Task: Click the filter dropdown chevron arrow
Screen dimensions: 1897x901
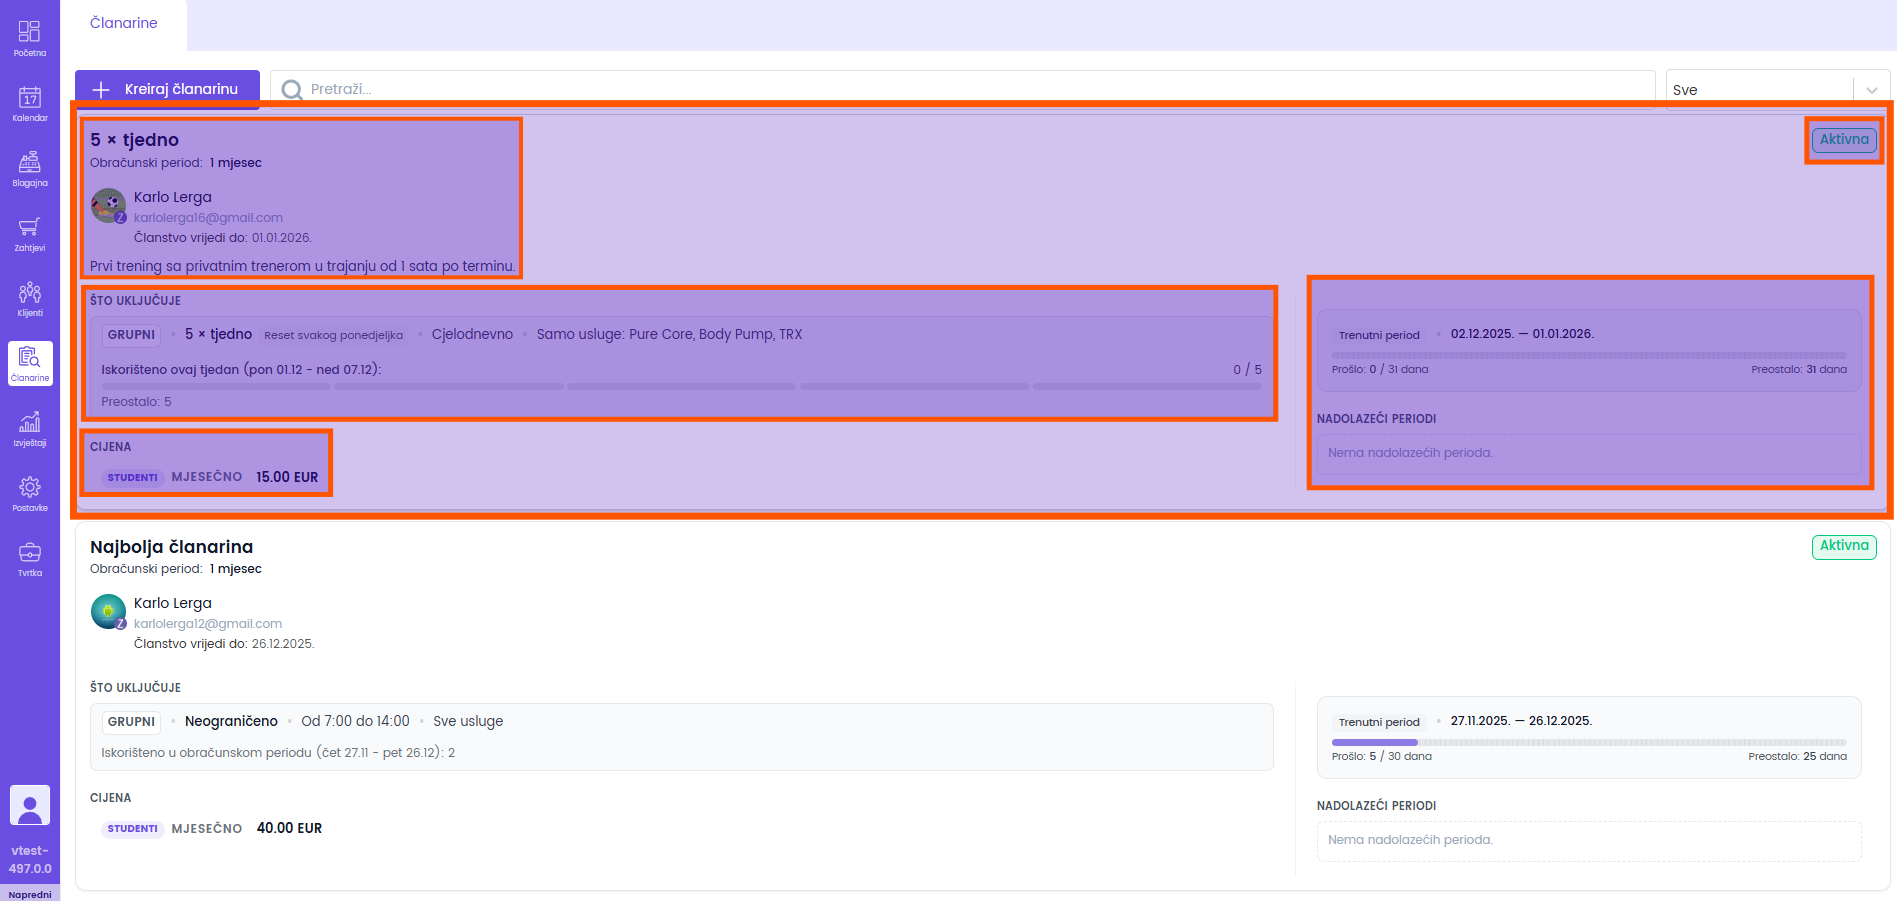Action: (1871, 90)
